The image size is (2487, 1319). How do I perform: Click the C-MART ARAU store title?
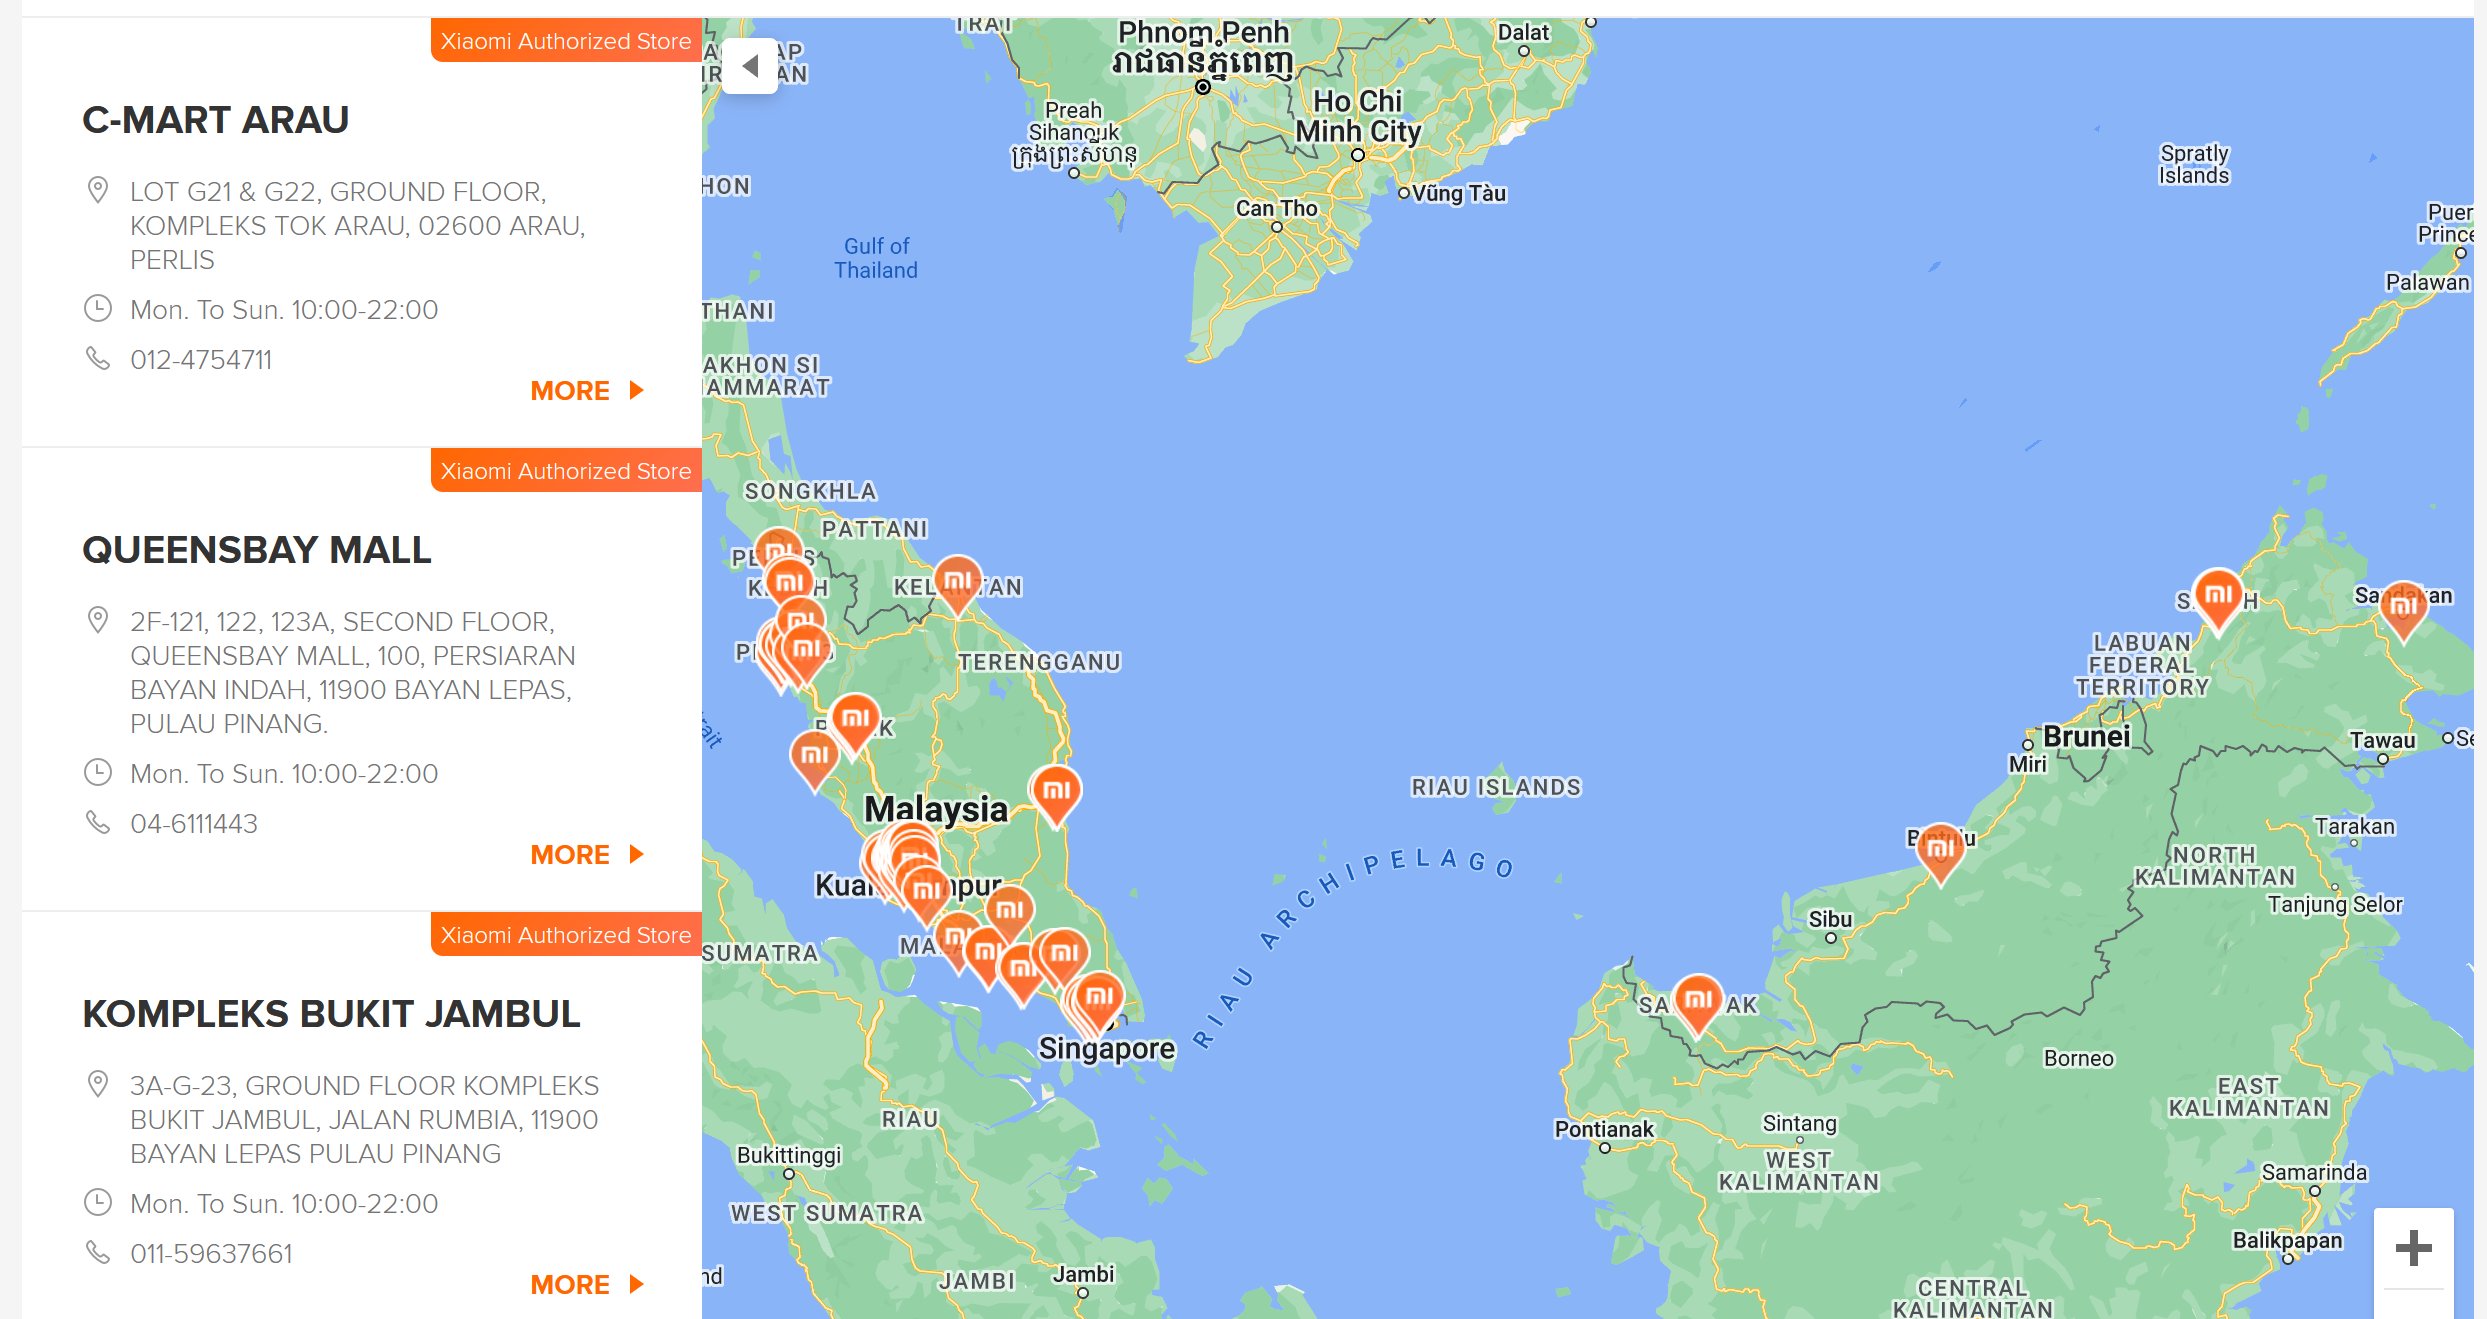(x=215, y=120)
